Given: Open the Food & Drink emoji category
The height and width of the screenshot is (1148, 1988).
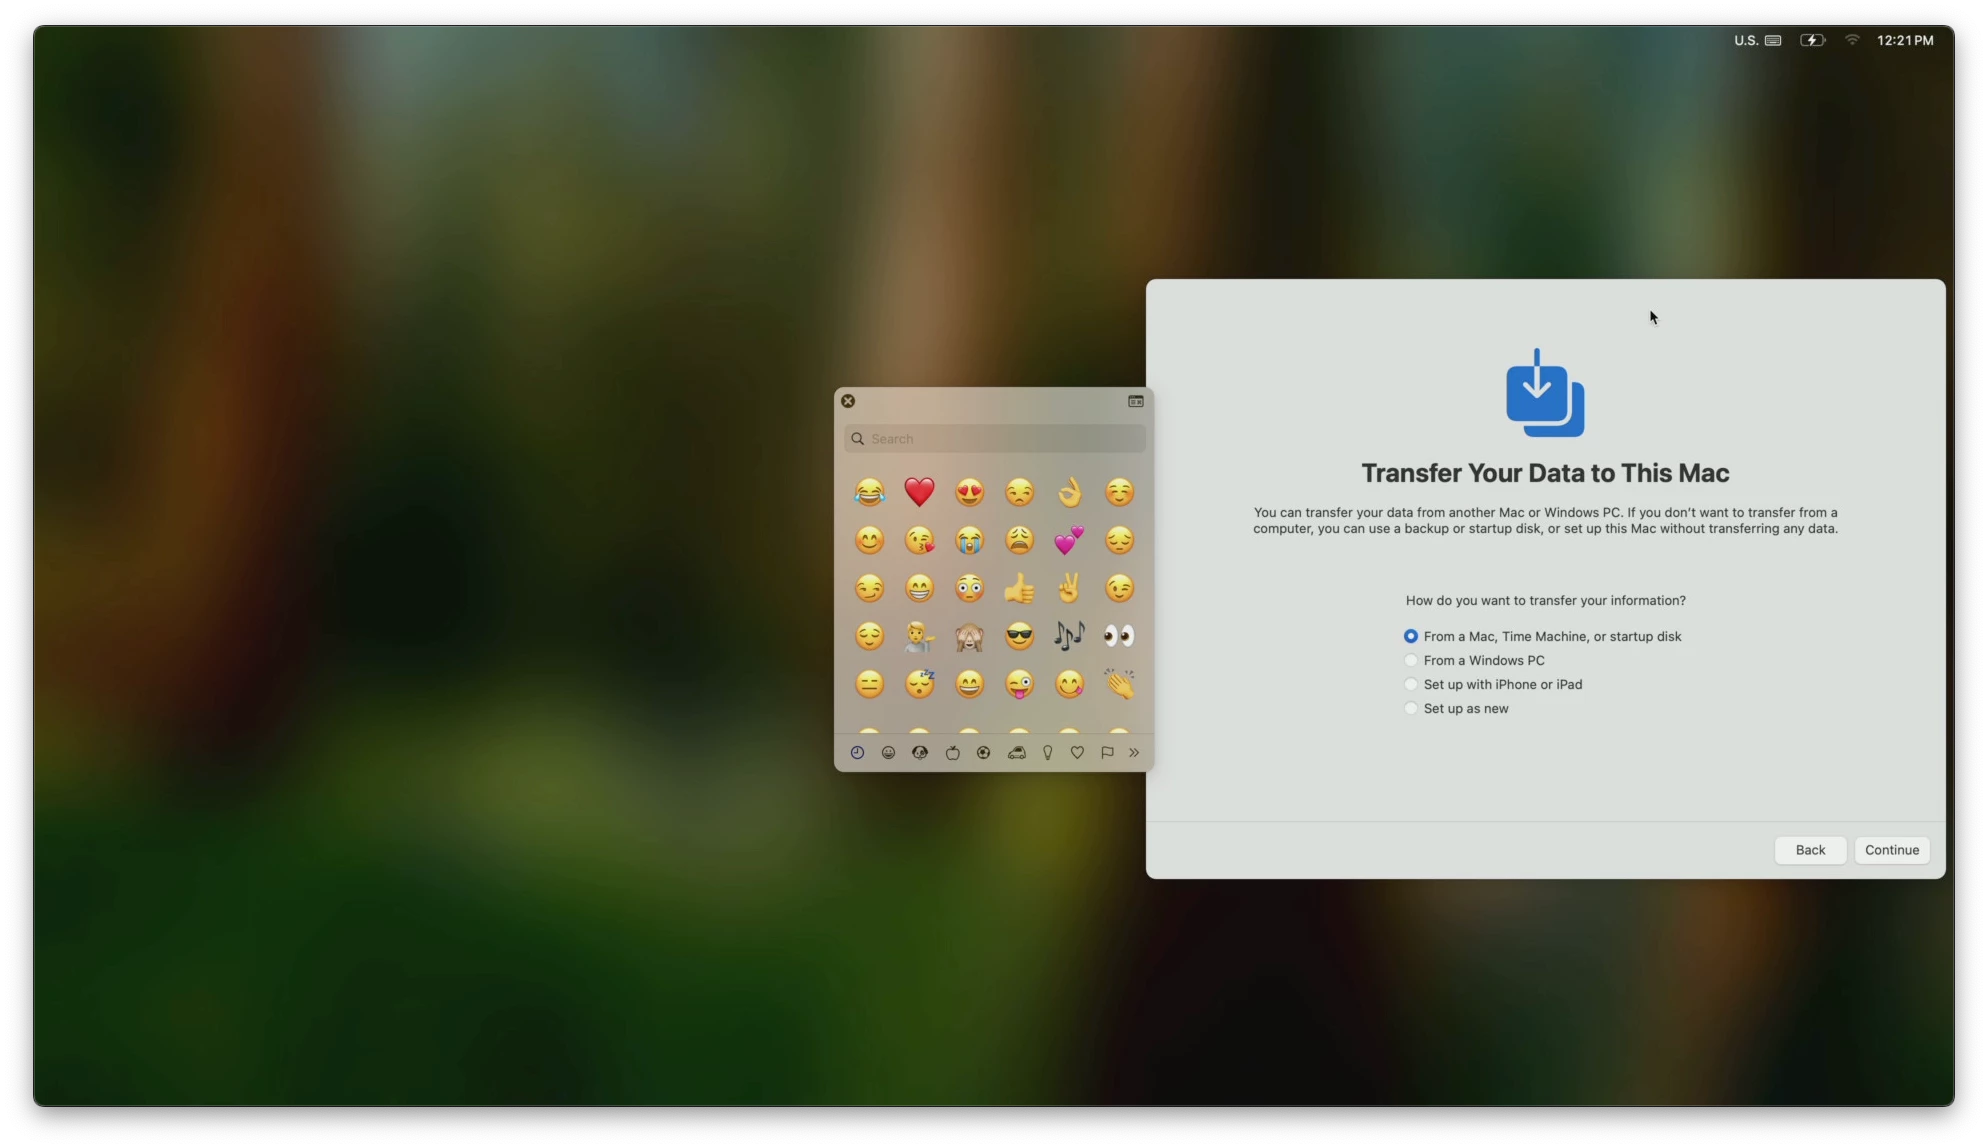Looking at the screenshot, I should (952, 753).
